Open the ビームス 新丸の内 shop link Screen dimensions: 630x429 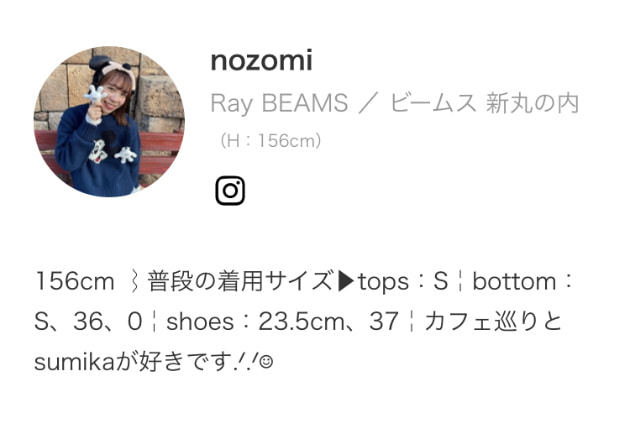(x=484, y=103)
